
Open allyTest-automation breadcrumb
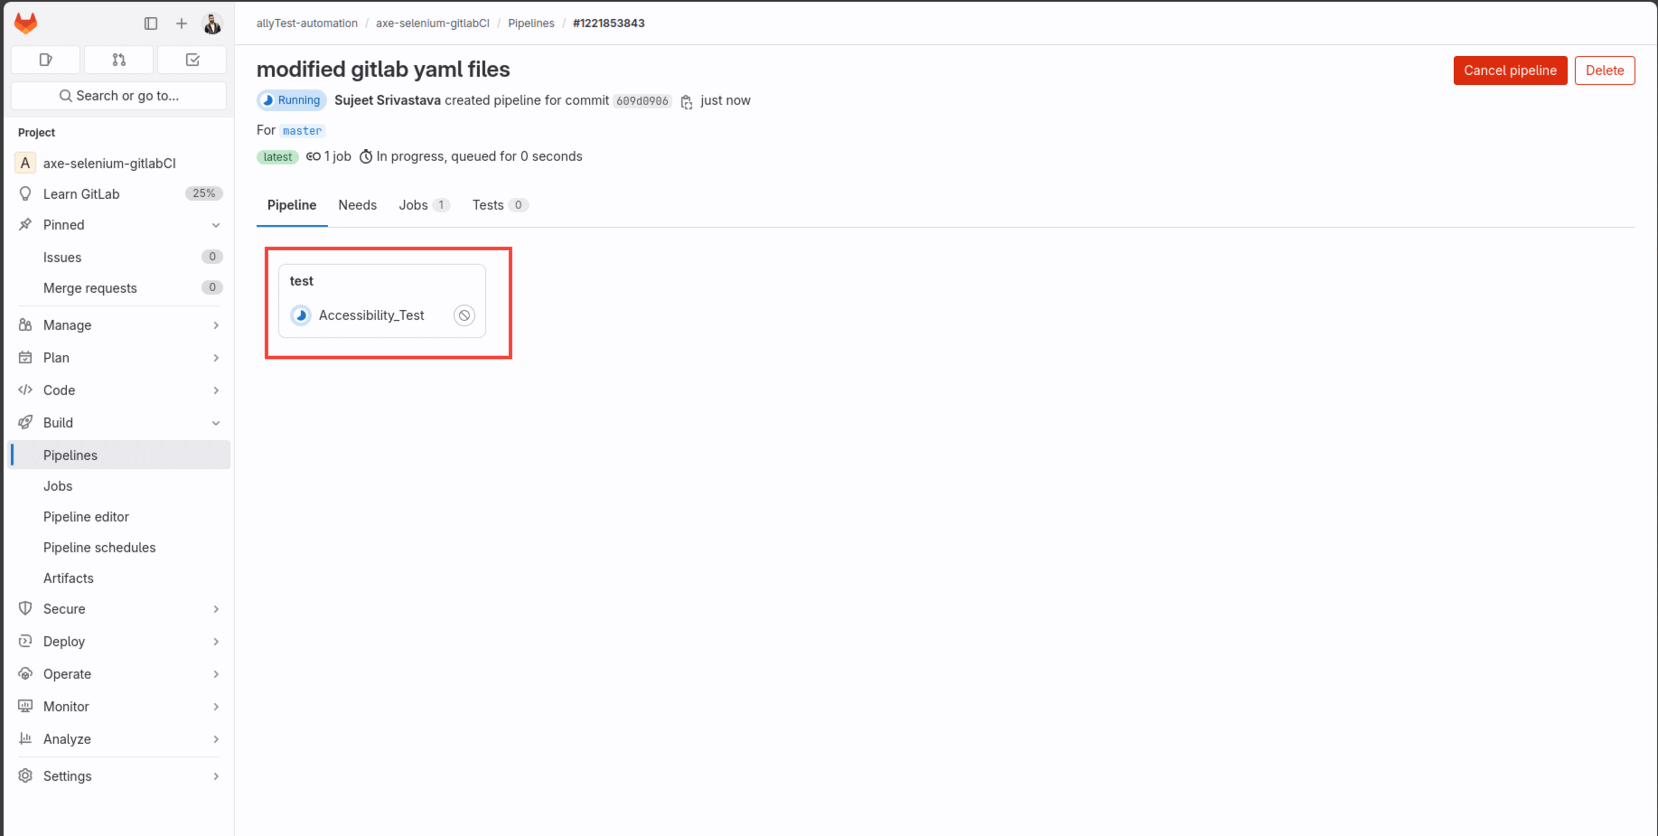pos(307,23)
